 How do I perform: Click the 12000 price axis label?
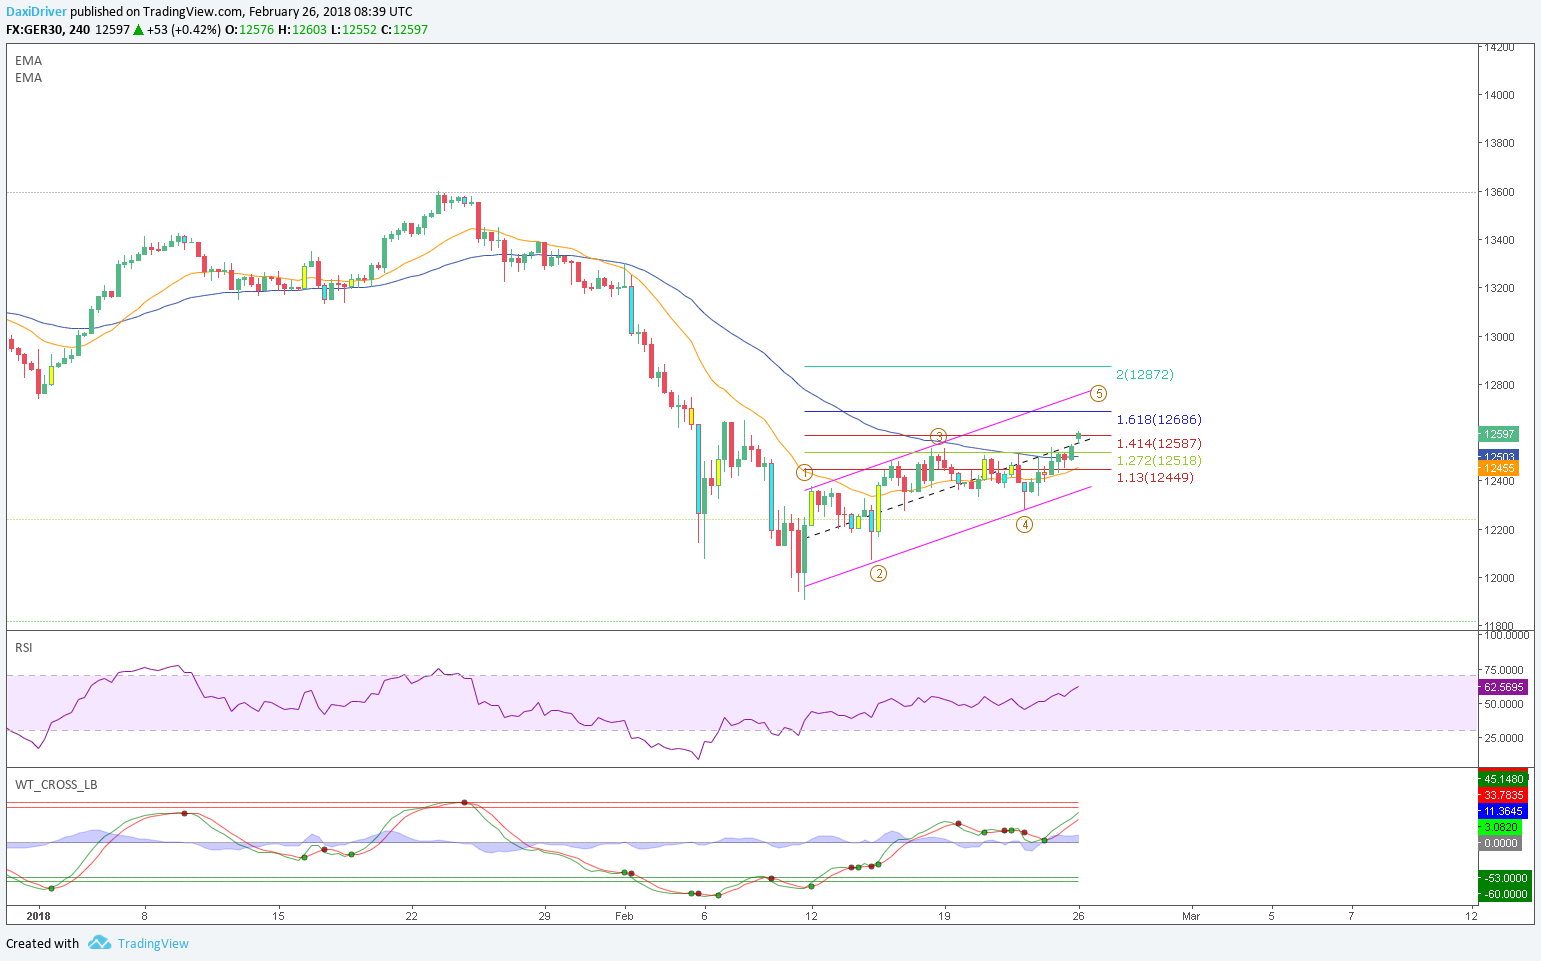[x=1499, y=578]
